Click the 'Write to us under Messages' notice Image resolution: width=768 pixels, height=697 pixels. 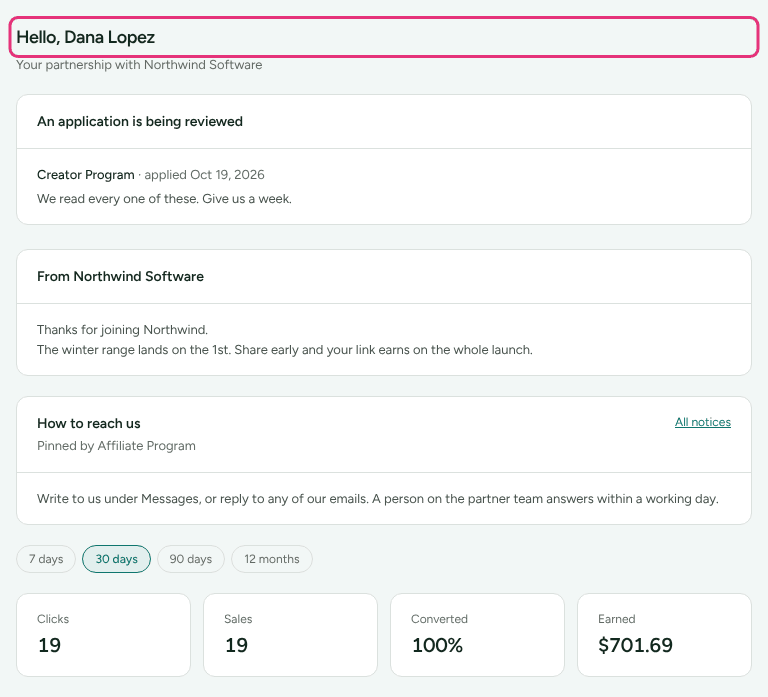pos(378,499)
